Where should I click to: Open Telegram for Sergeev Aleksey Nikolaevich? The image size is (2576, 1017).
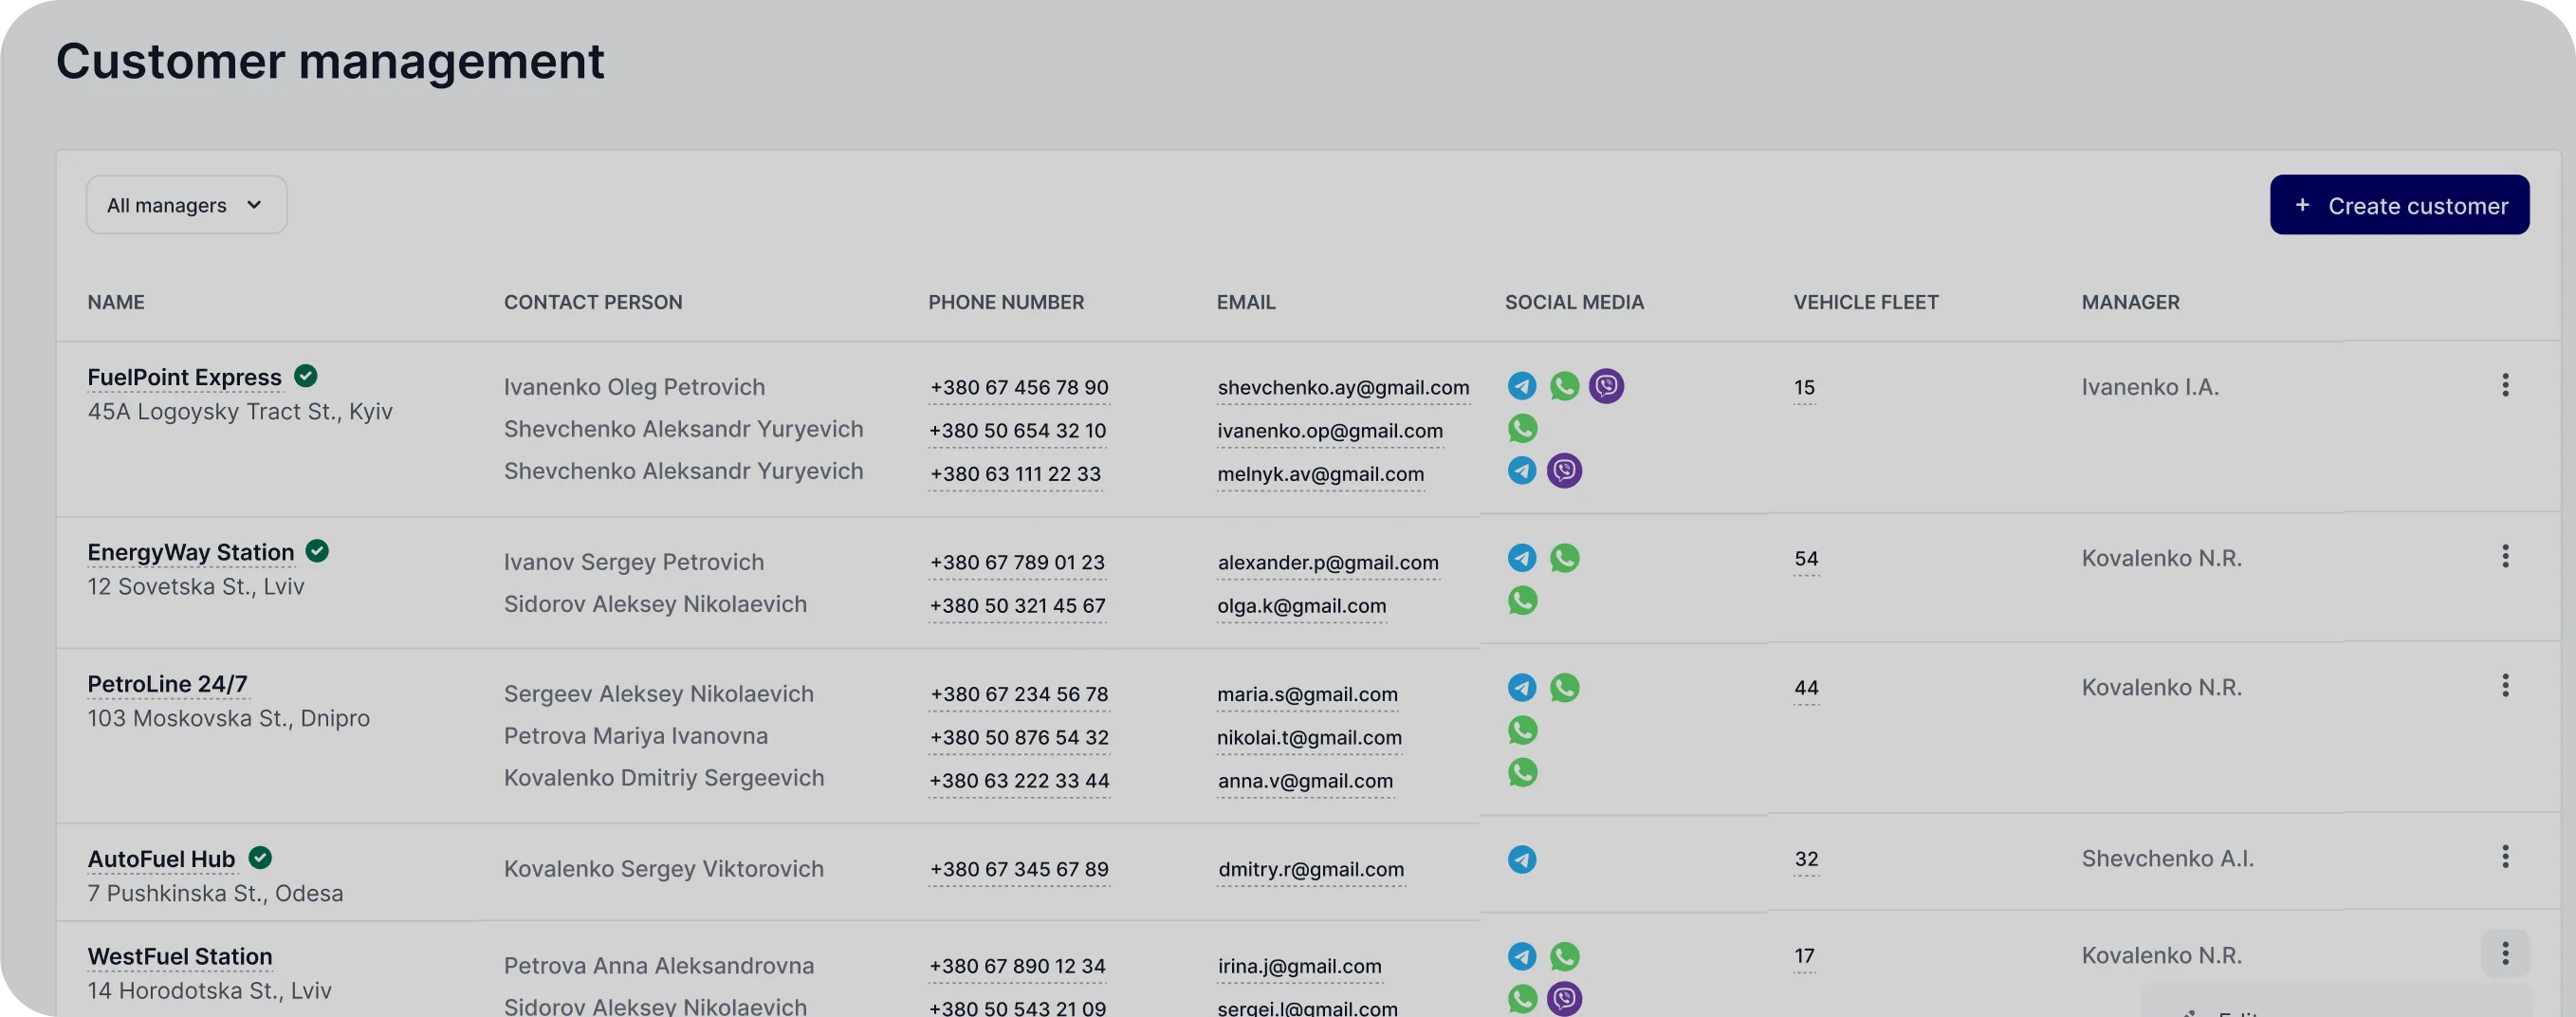[1522, 688]
